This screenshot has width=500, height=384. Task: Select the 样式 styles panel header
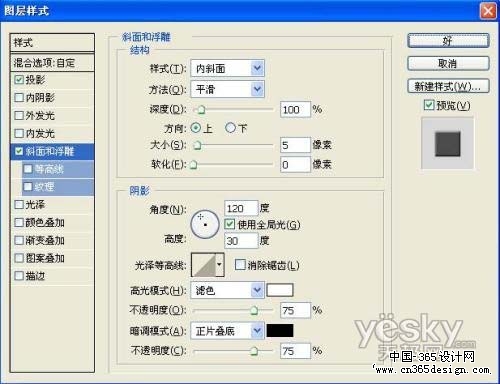pos(52,42)
